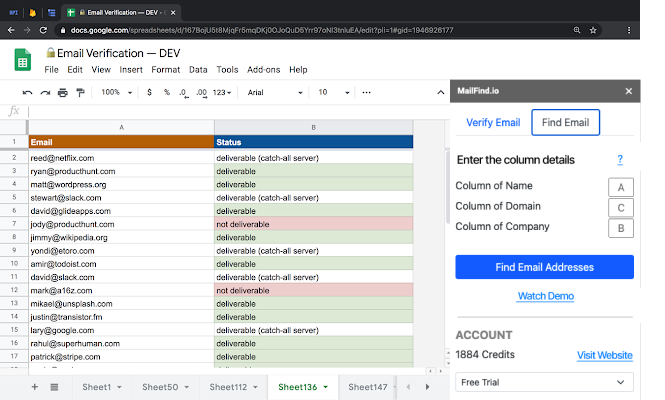
Task: Click the help question mark in sidebar
Action: tap(620, 159)
